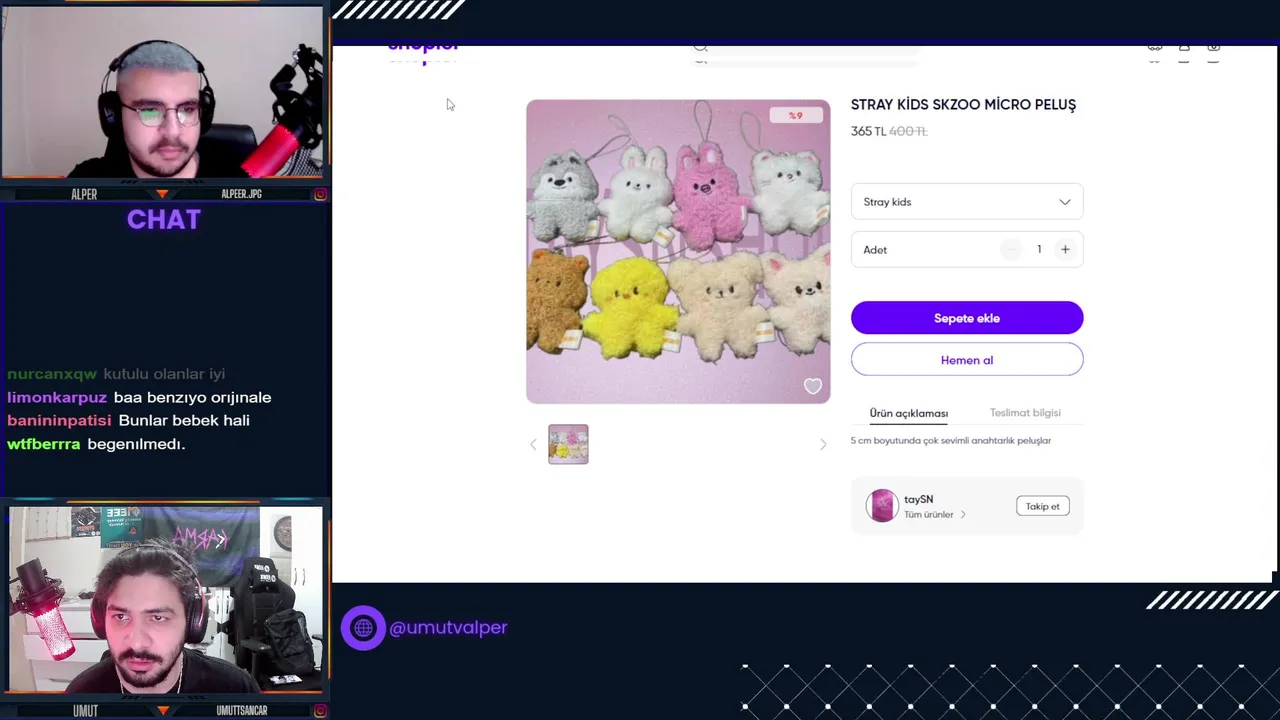Follow the seller with Takip et

click(x=1042, y=506)
